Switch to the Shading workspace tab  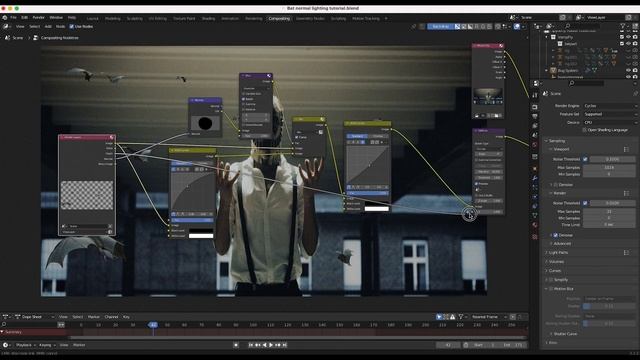click(x=208, y=18)
